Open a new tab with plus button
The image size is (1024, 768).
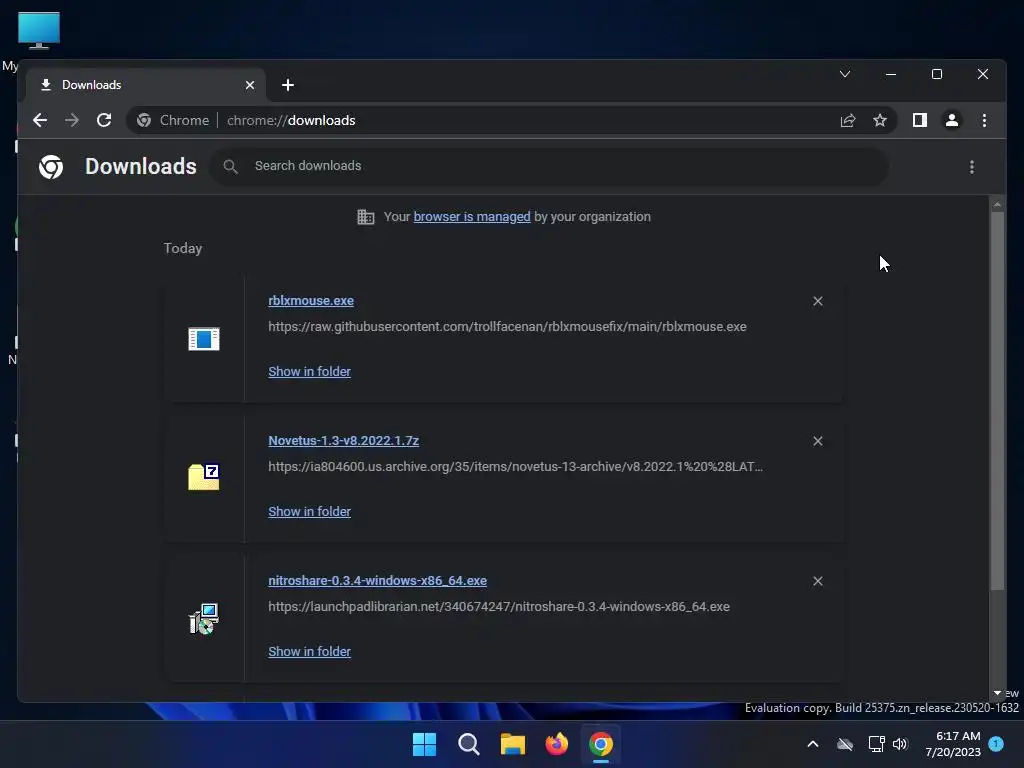coord(288,85)
